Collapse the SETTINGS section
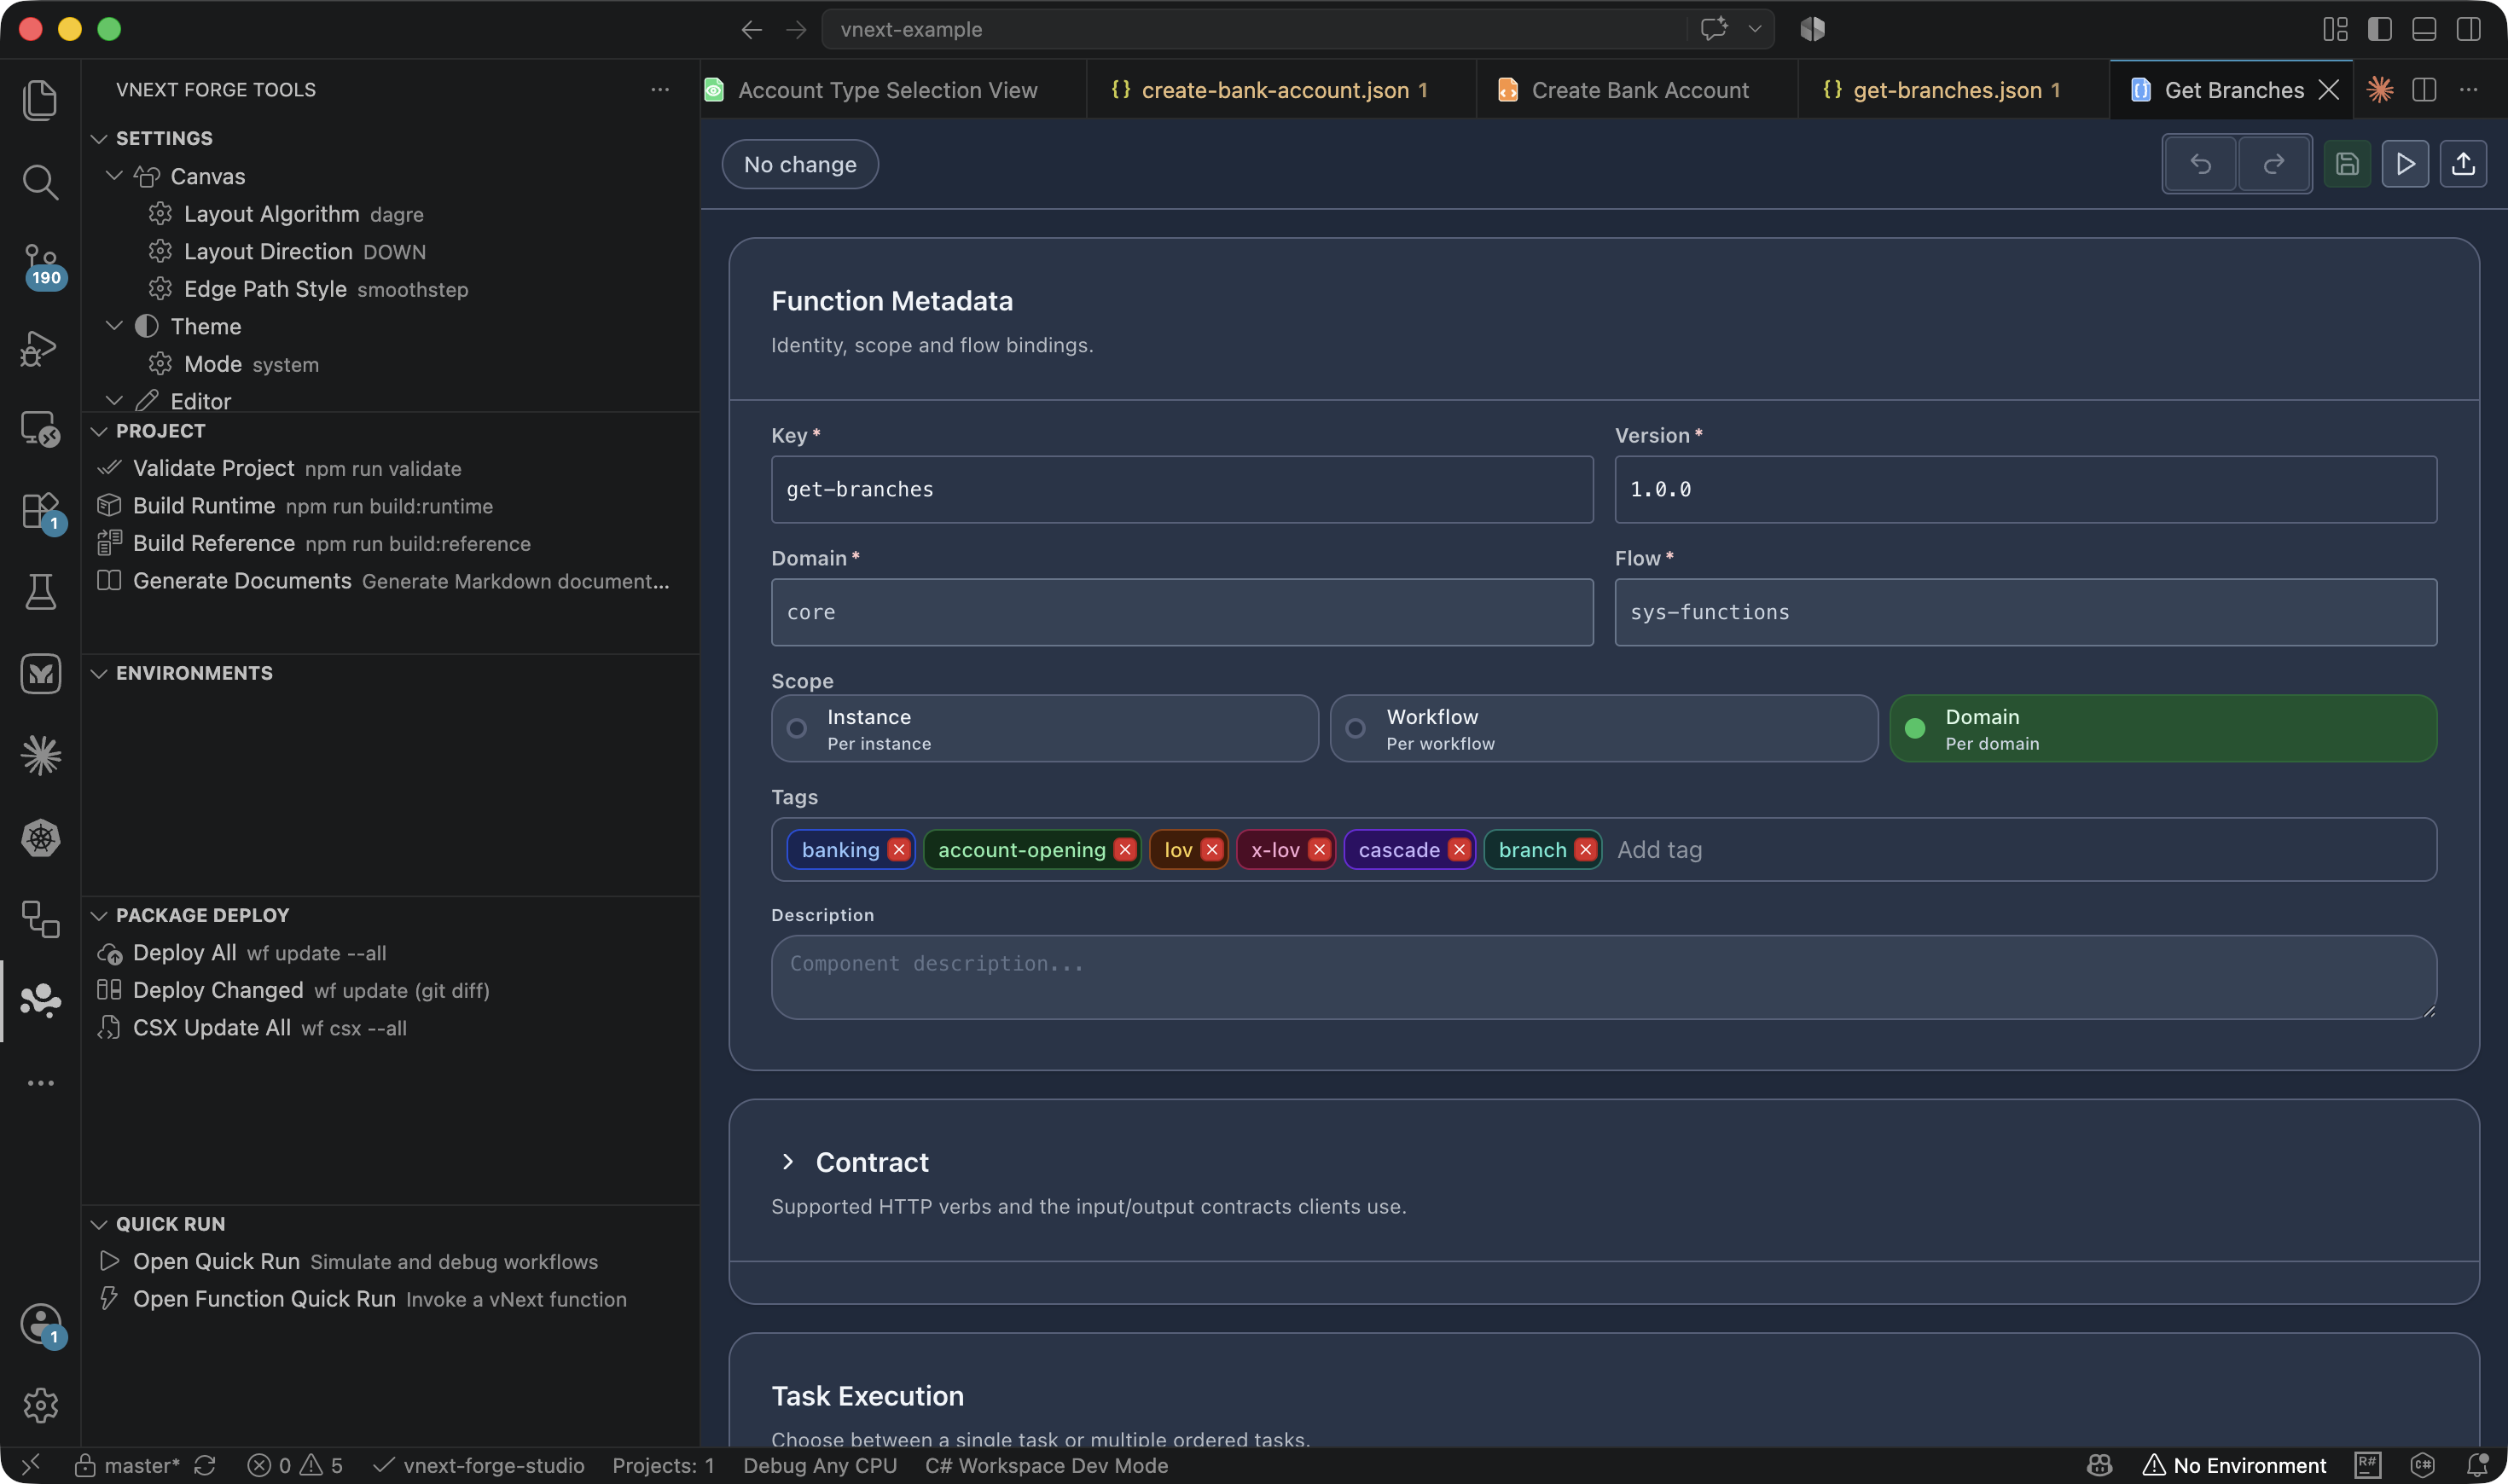Screen dimensions: 2508x1484 (99, 138)
